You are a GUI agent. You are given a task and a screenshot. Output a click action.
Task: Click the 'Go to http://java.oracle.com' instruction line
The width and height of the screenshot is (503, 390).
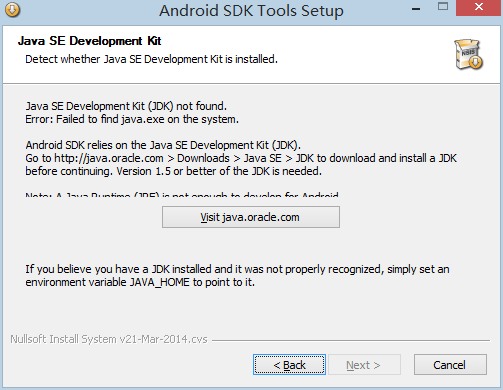(241, 158)
